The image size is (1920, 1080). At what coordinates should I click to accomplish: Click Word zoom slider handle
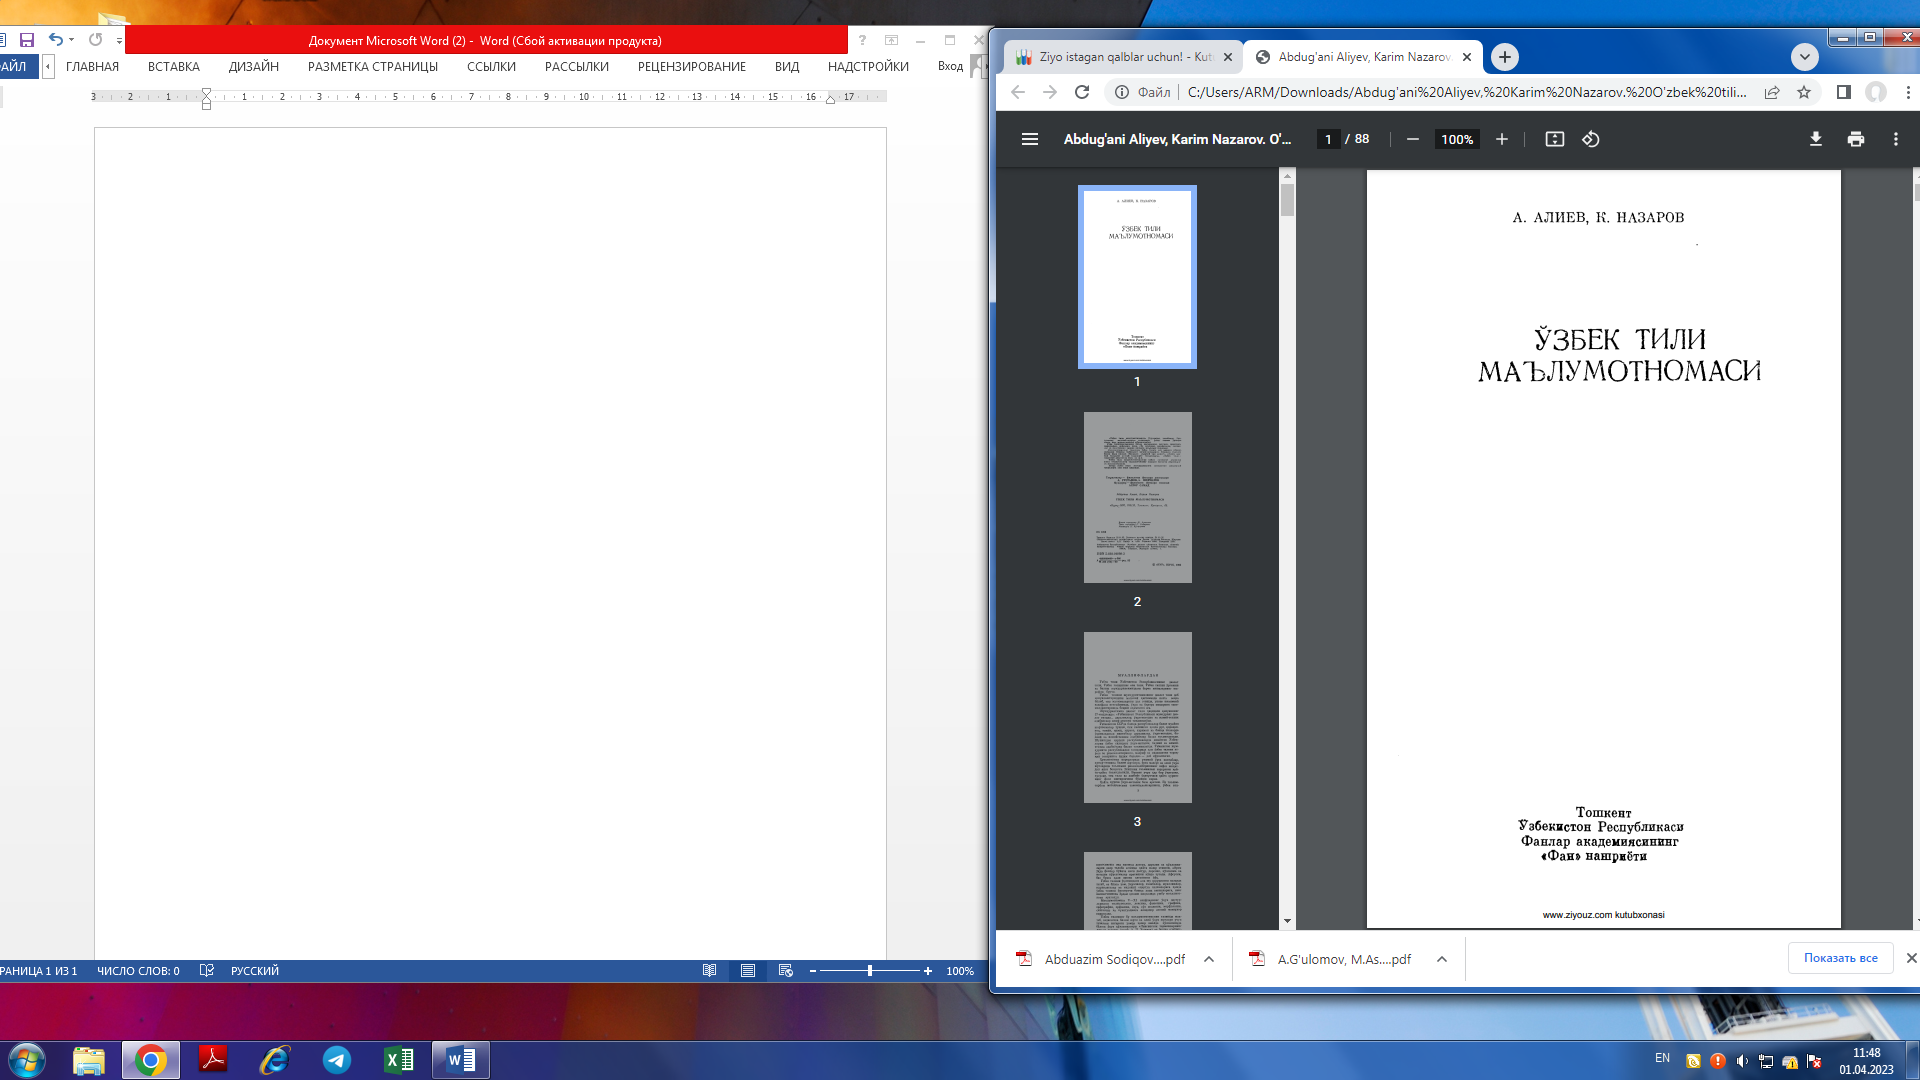click(x=870, y=971)
